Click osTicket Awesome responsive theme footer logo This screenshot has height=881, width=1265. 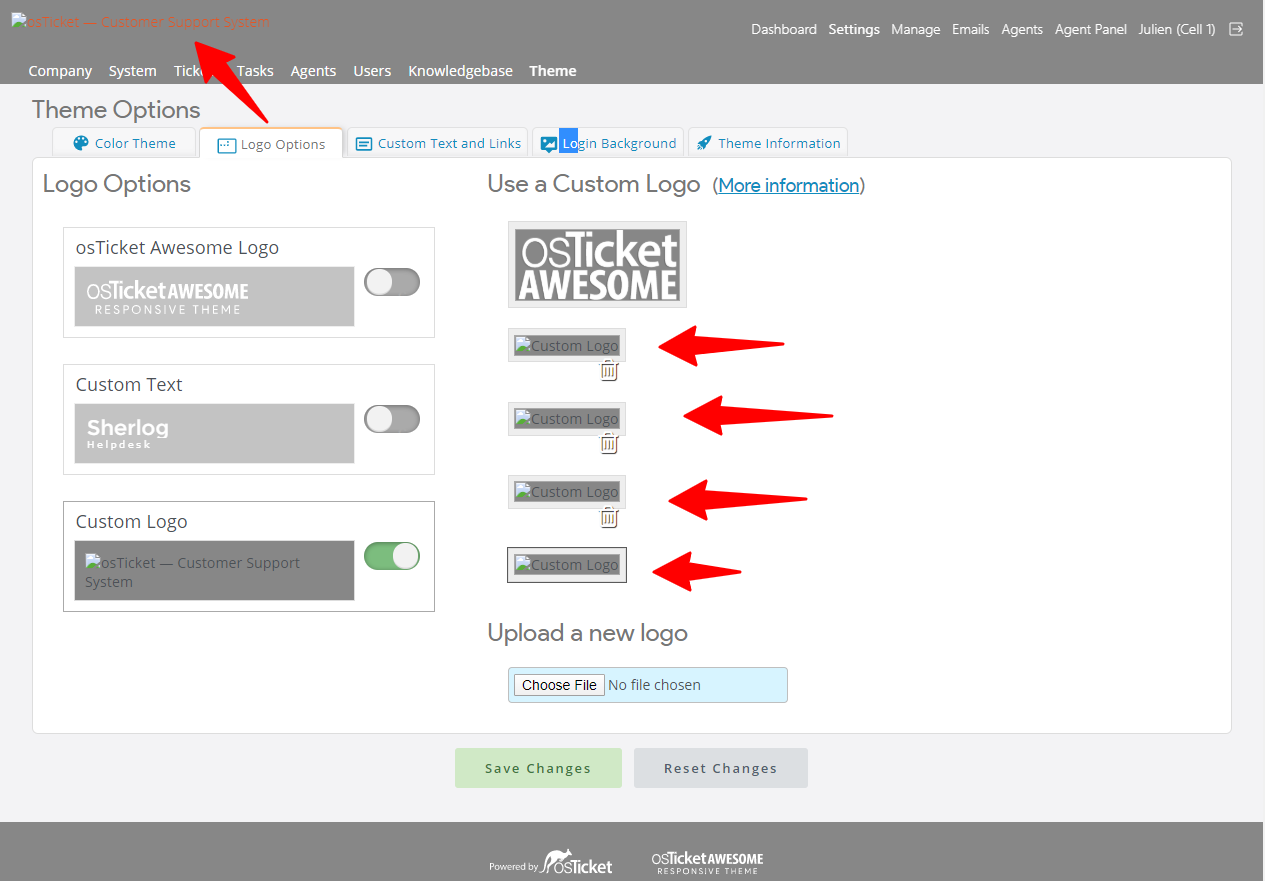(x=707, y=864)
